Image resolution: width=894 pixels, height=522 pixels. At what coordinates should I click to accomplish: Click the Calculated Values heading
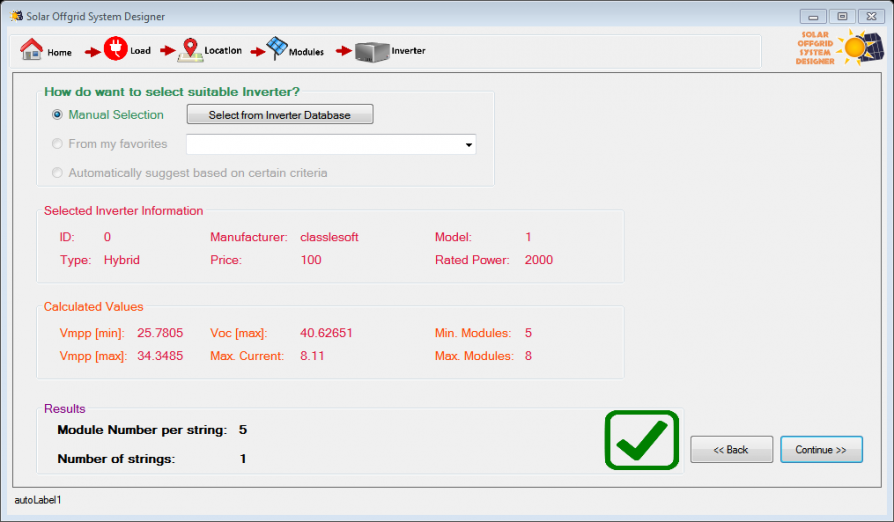coord(94,307)
